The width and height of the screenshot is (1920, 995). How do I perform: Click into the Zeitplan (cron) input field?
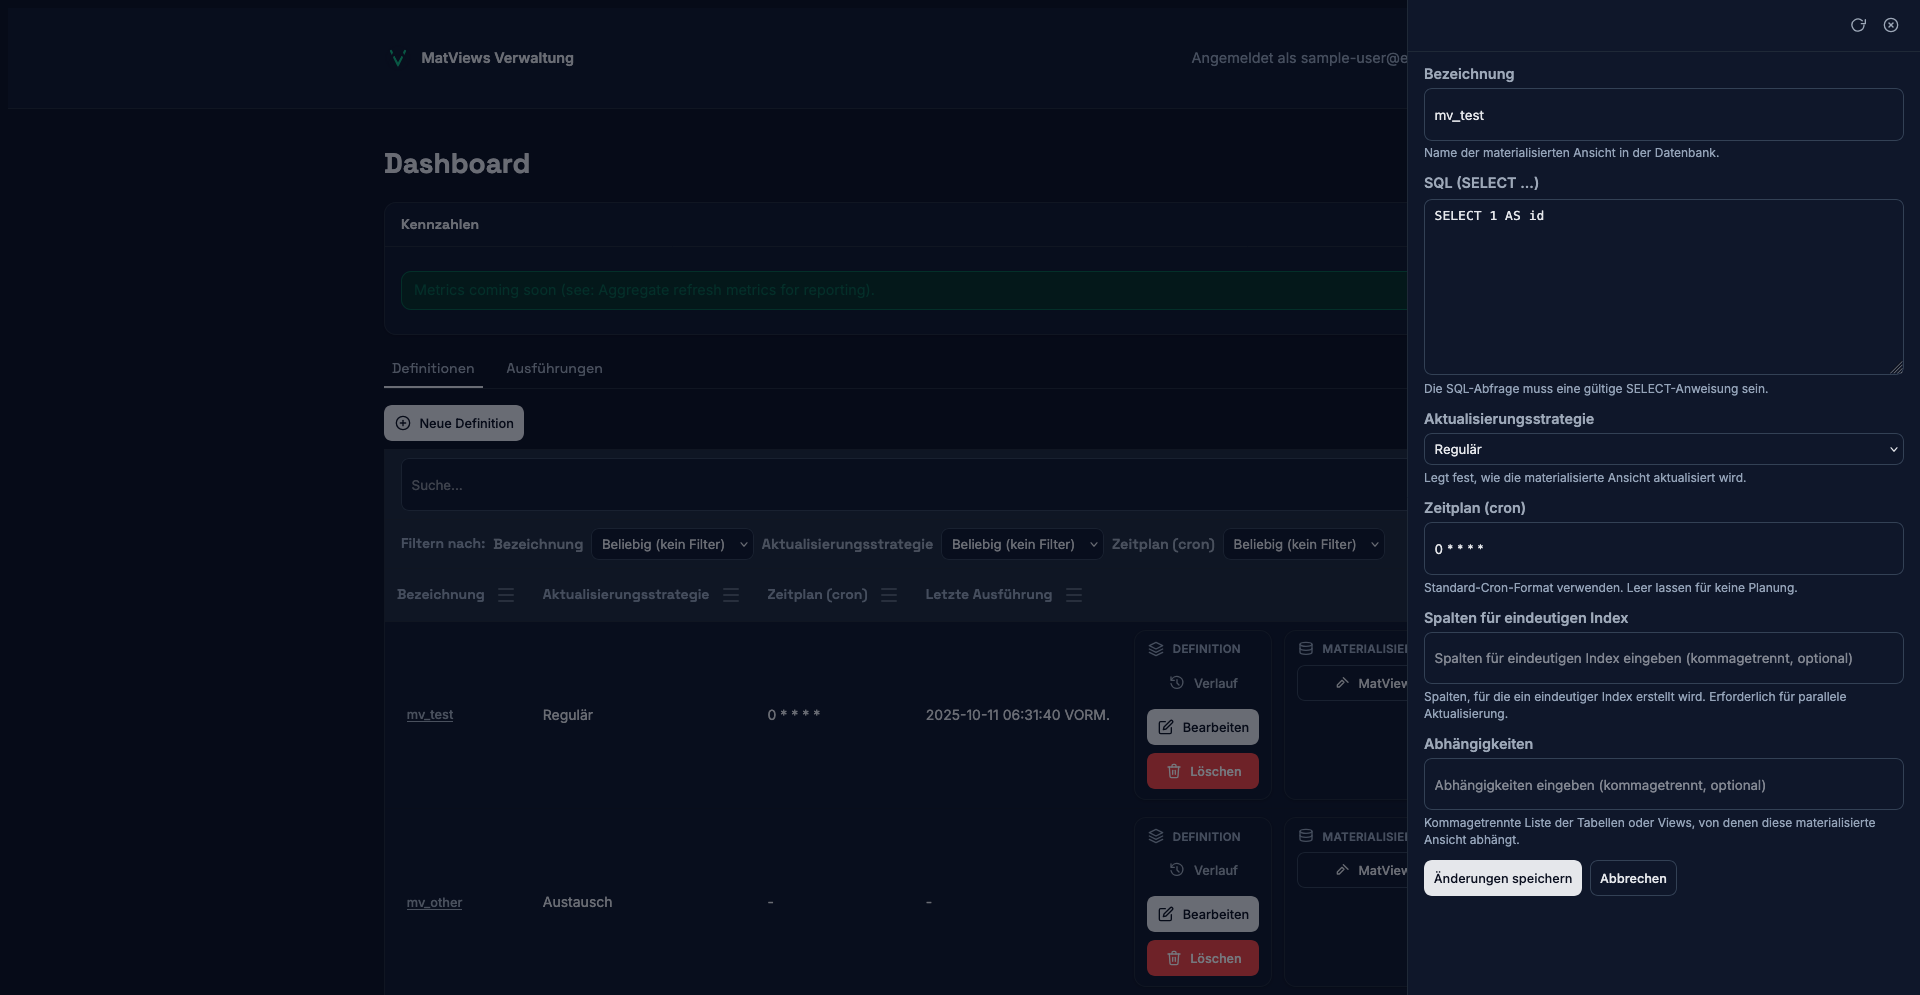point(1662,548)
